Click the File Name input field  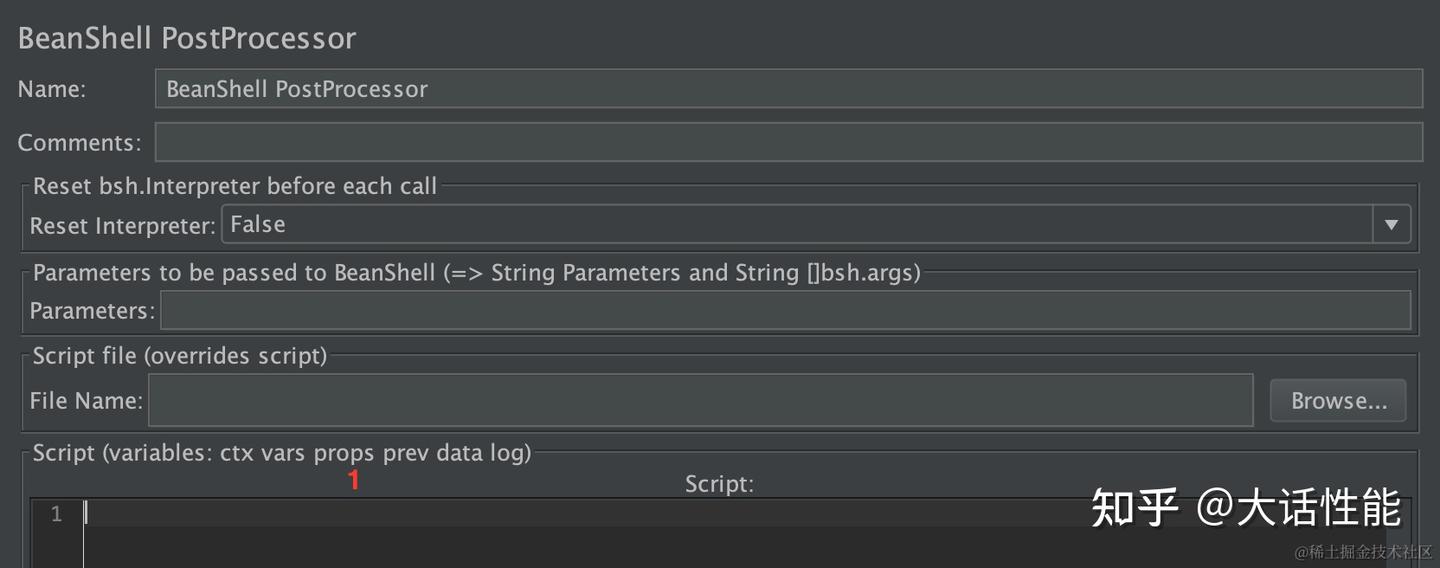(700, 401)
